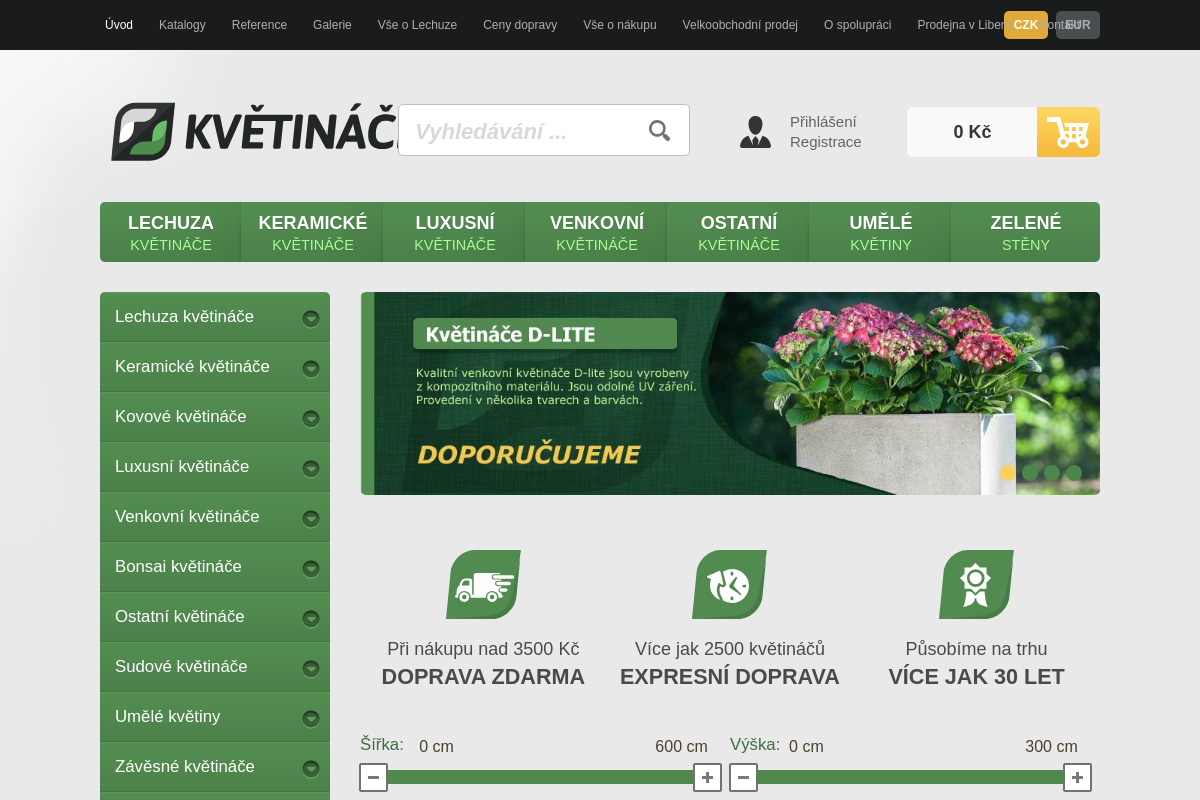Expand Lechuza květináče sidebar category

pos(311,318)
